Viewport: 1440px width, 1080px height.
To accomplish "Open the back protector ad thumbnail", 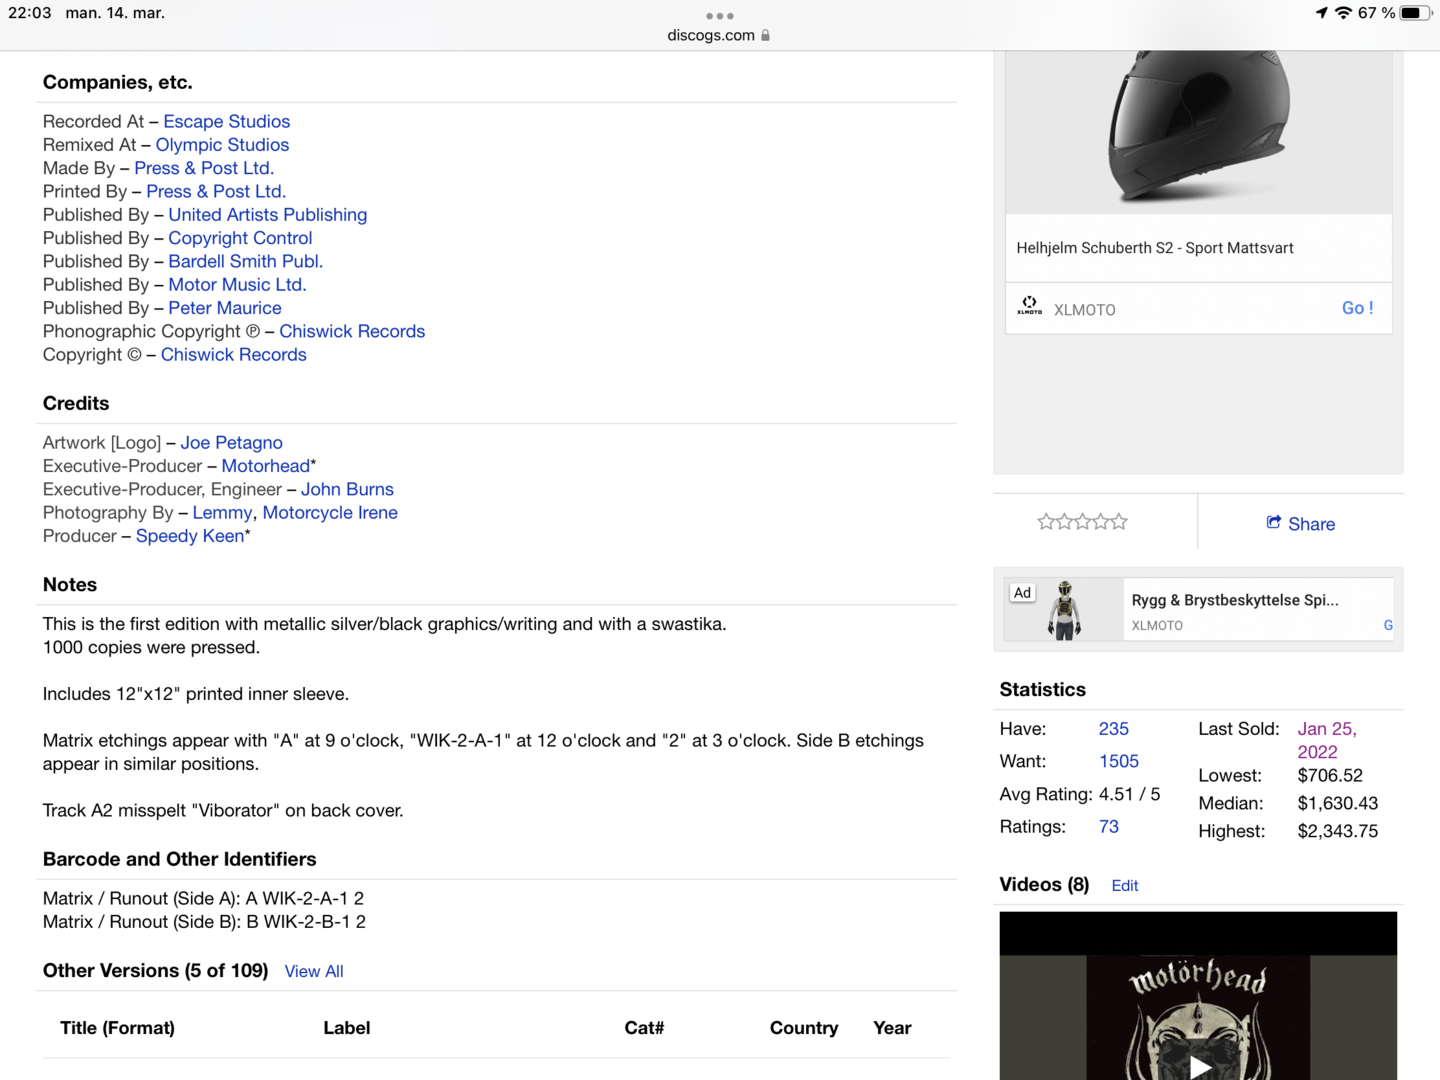I will pyautogui.click(x=1065, y=609).
